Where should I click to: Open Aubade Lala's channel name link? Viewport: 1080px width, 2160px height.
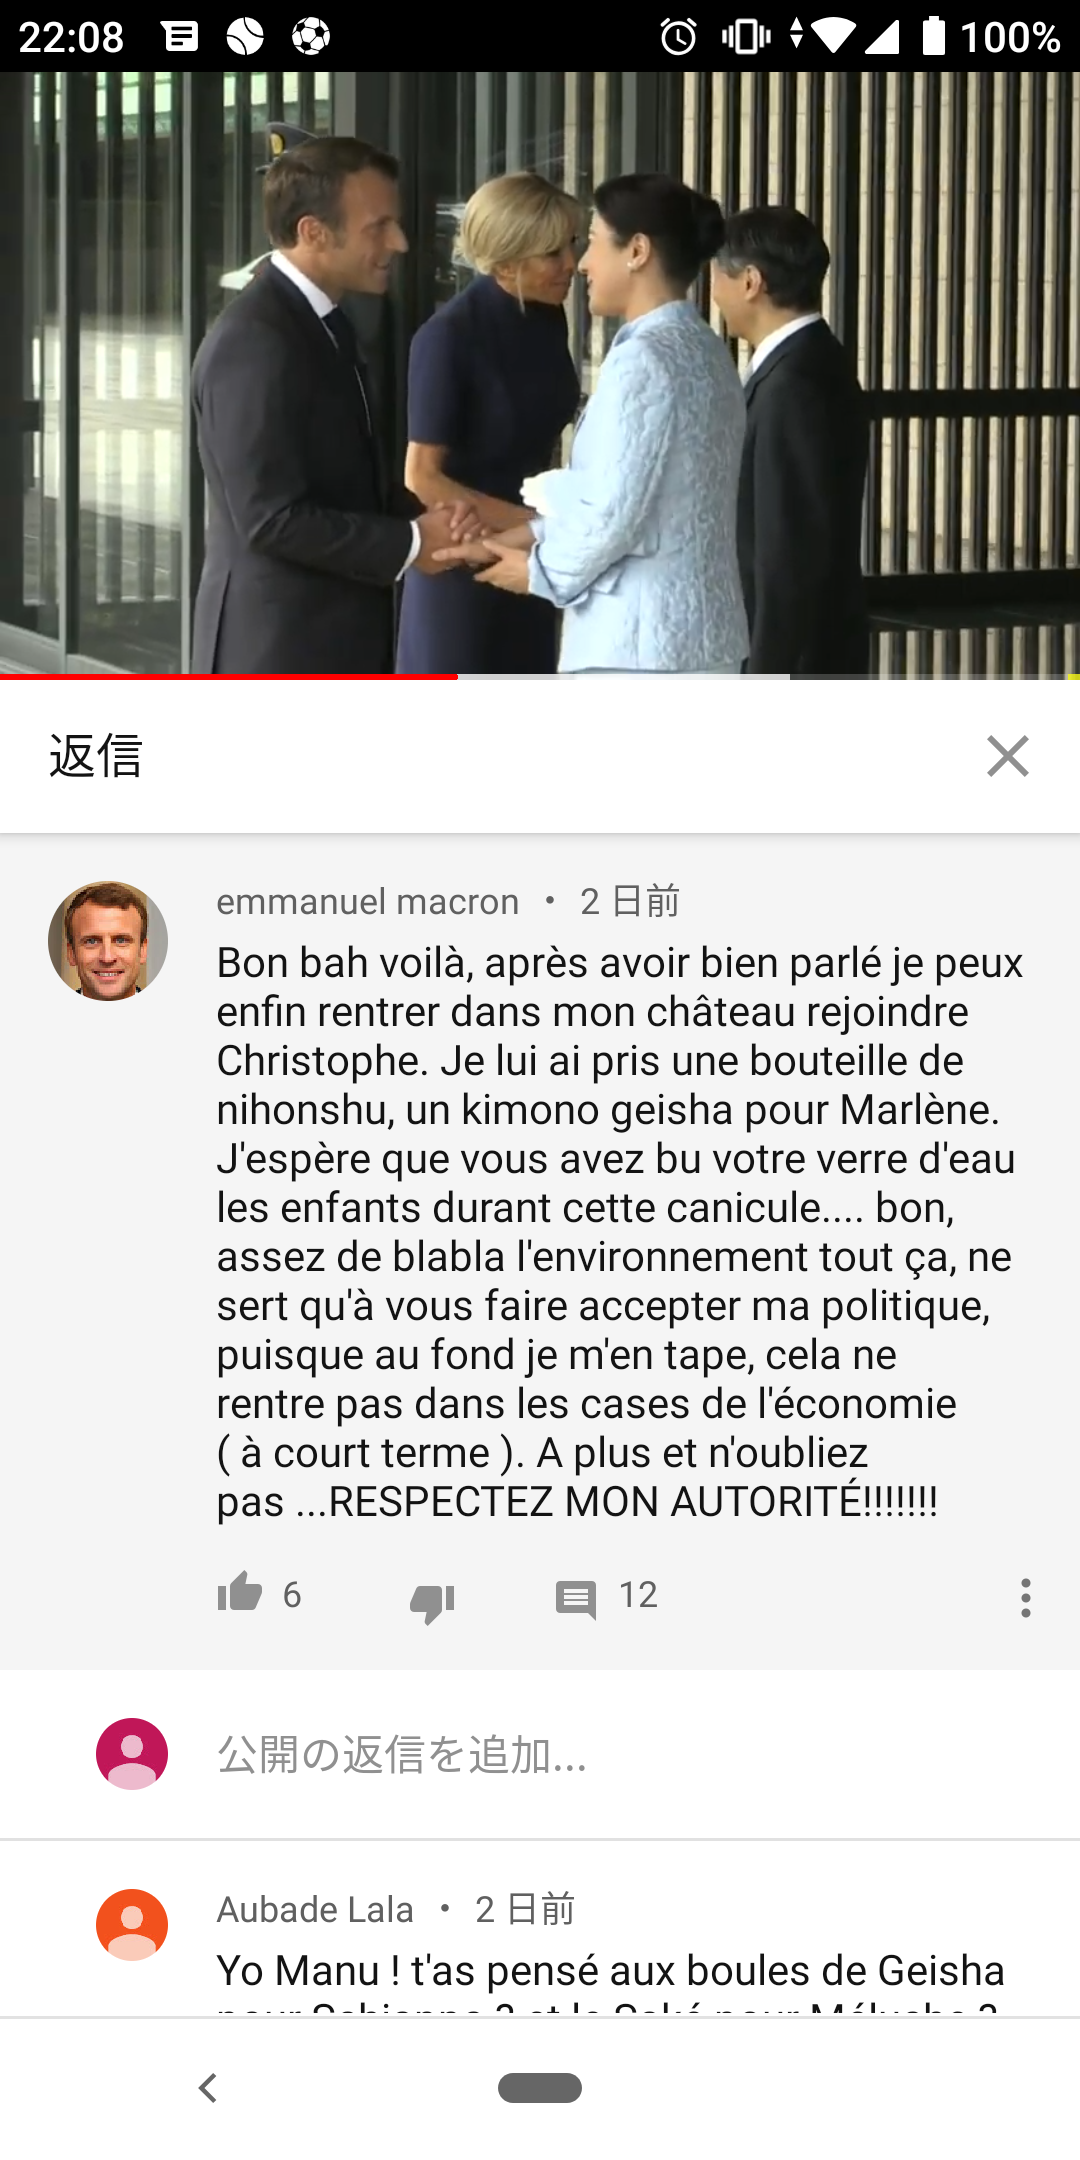pos(315,1909)
